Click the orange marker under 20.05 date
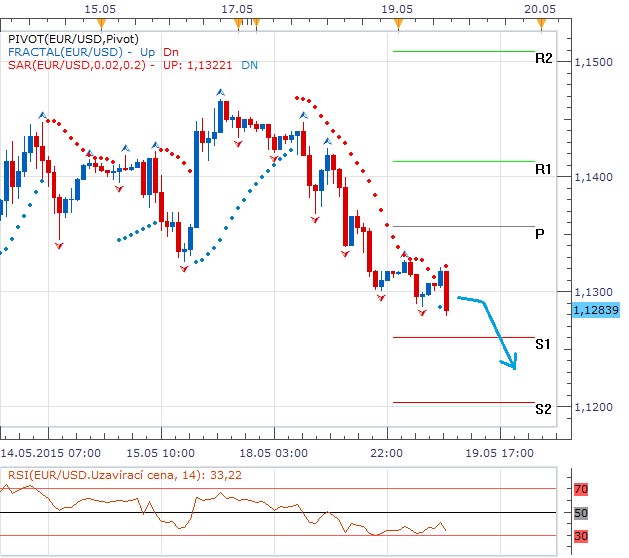The width and height of the screenshot is (629, 558). (541, 21)
